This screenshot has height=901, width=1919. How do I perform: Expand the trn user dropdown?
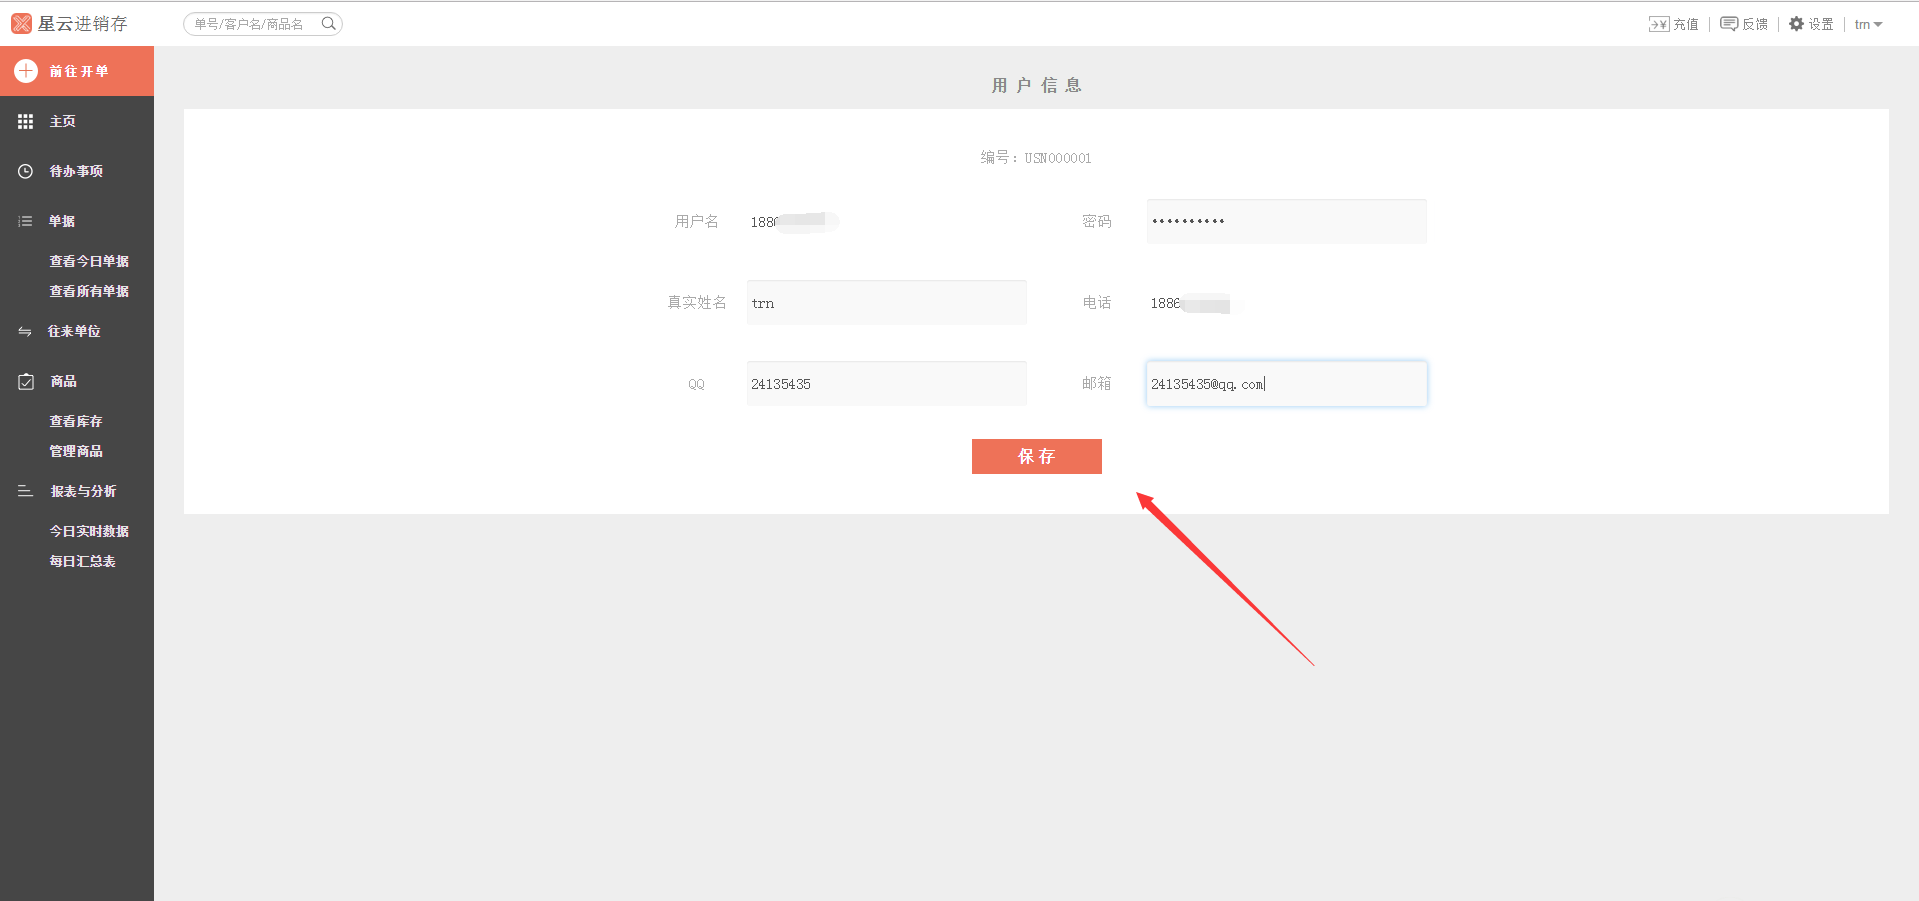[x=1868, y=24]
